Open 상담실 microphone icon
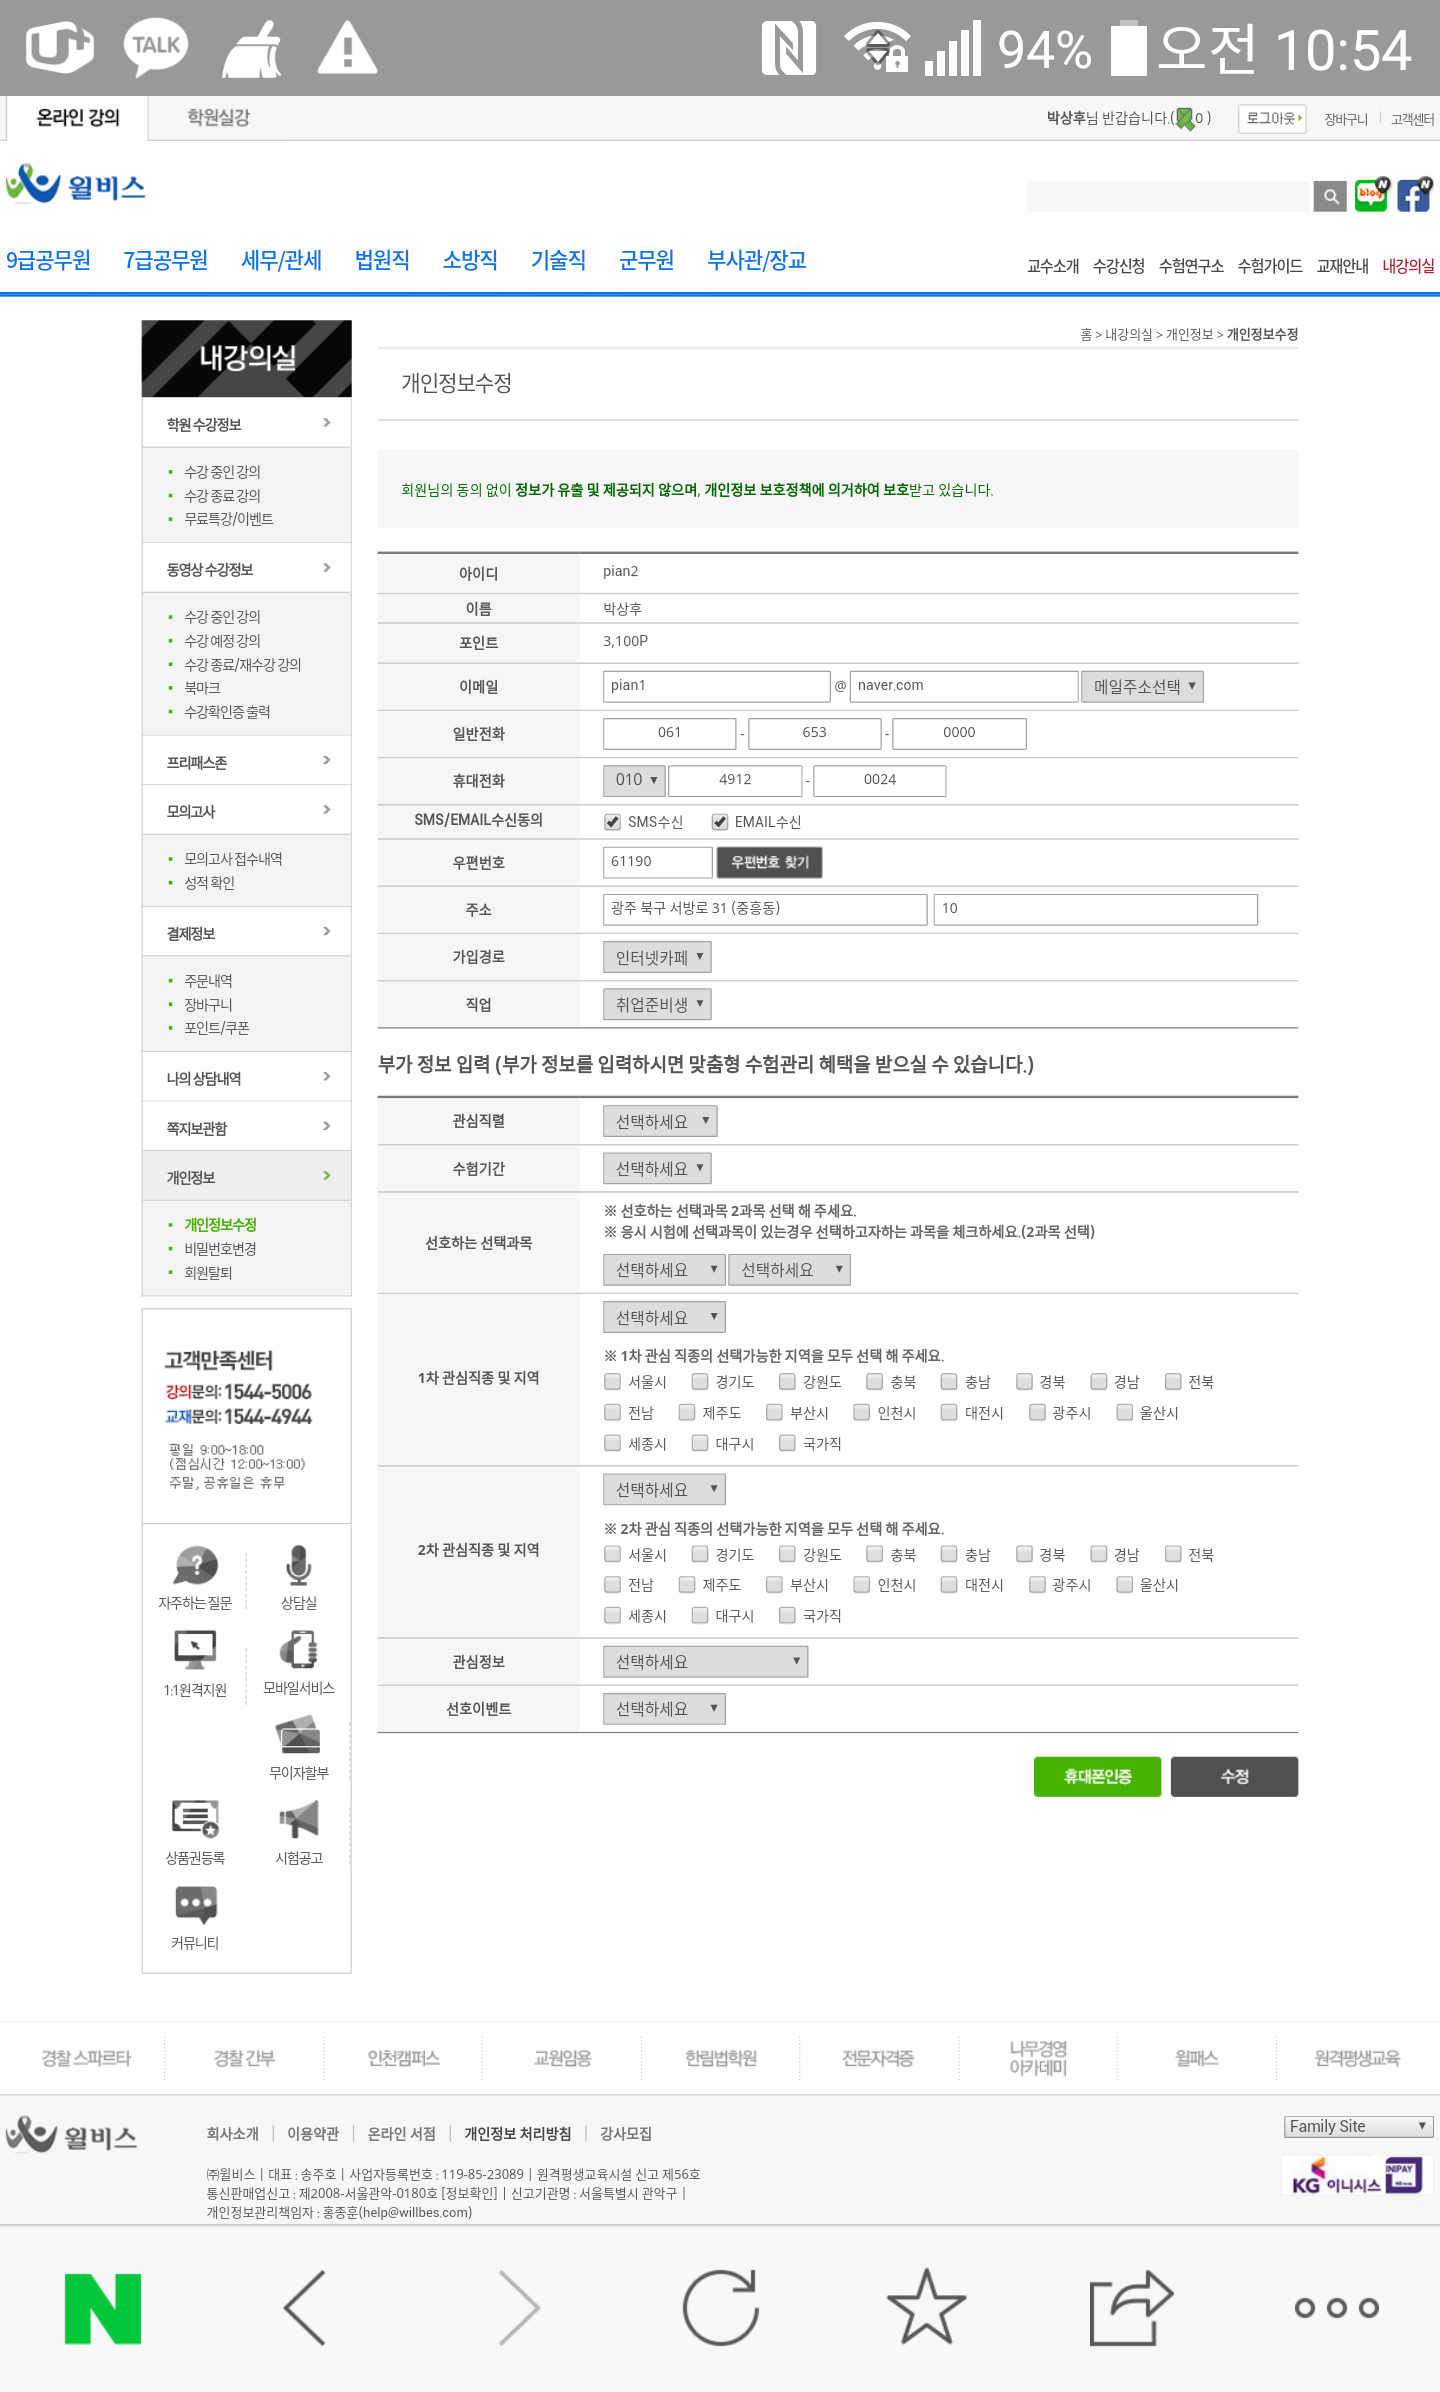The width and height of the screenshot is (1440, 2392). point(298,1566)
